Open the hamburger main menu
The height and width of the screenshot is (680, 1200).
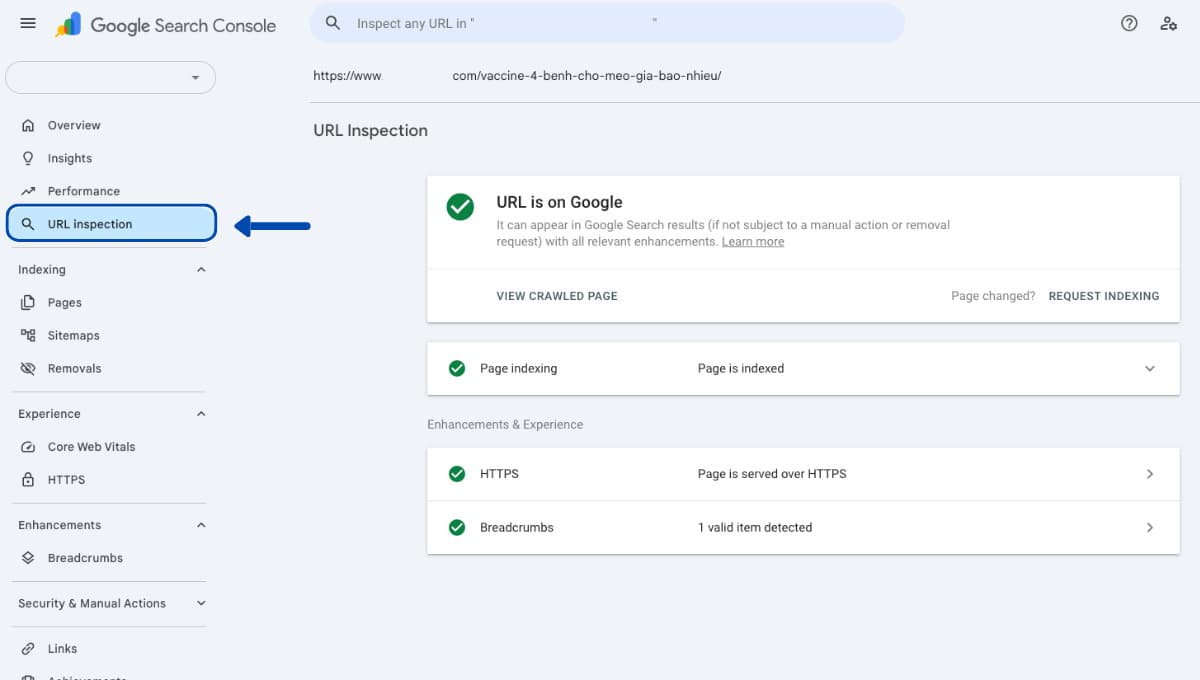(28, 23)
